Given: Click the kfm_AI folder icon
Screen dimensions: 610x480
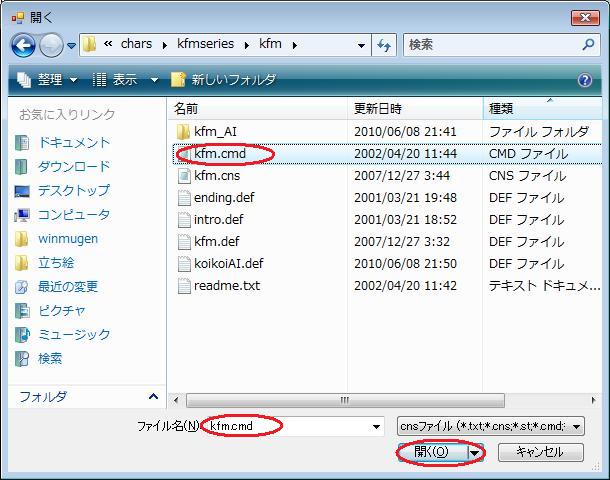Looking at the screenshot, I should [183, 132].
